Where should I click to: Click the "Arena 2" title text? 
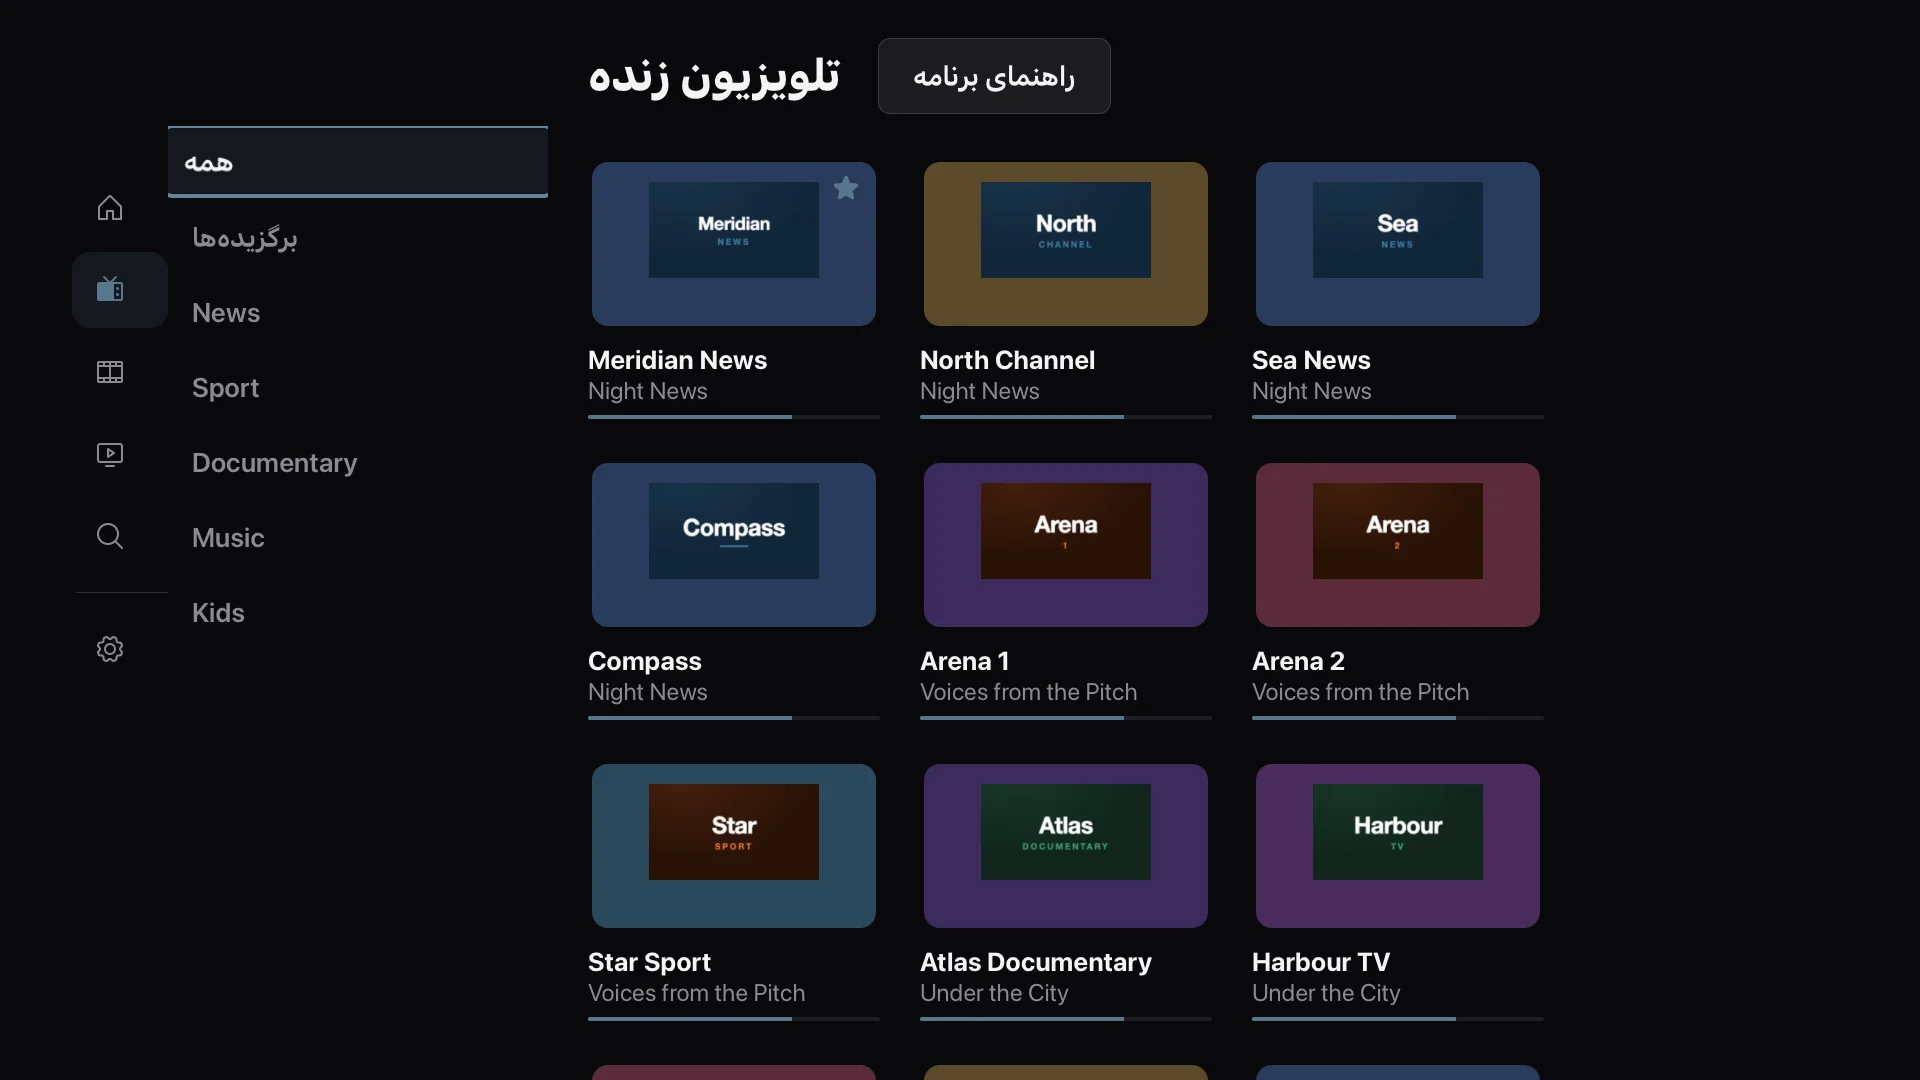pyautogui.click(x=1298, y=661)
